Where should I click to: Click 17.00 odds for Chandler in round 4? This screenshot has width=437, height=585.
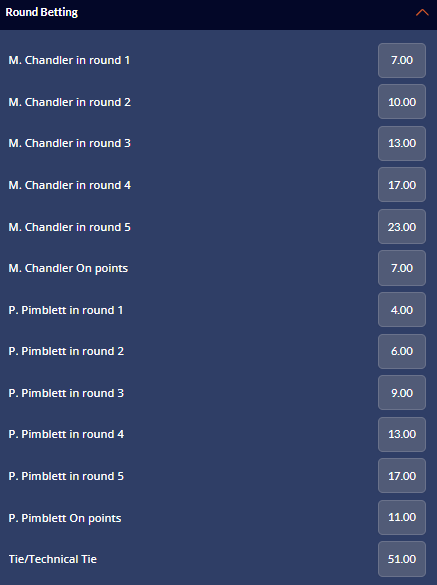pos(402,185)
